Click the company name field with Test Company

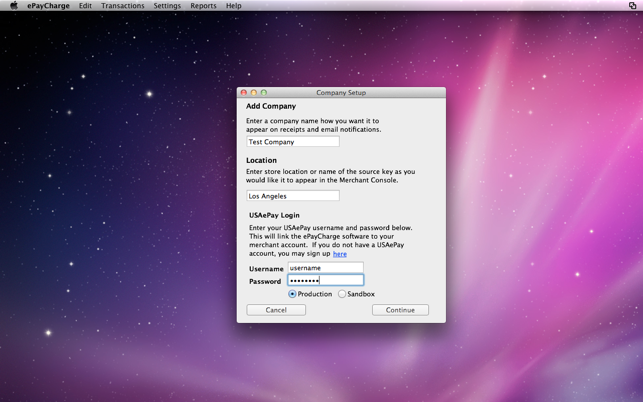pos(293,142)
